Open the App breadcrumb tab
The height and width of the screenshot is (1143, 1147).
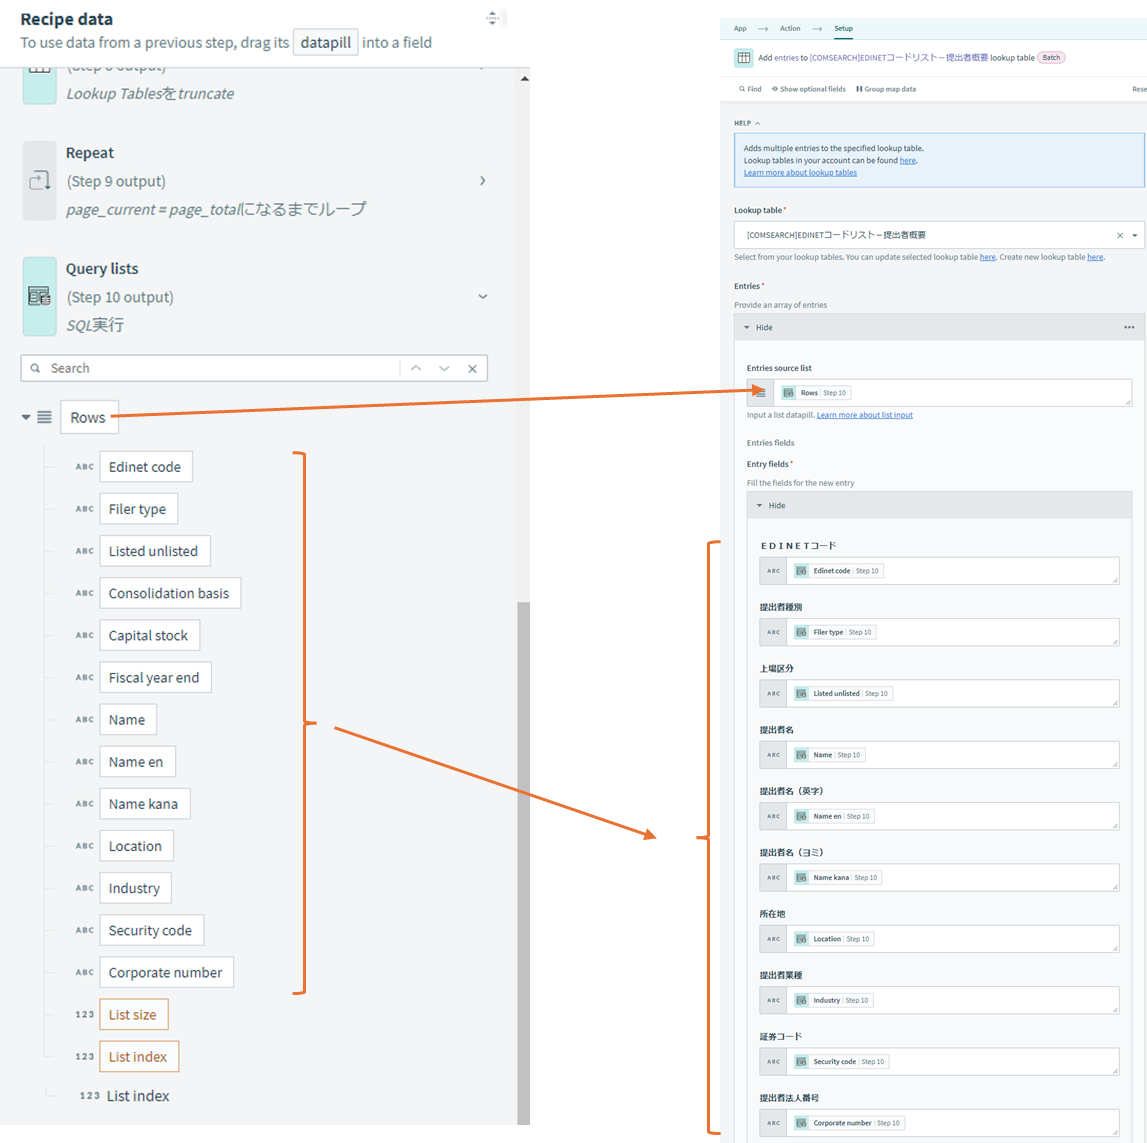tap(740, 29)
